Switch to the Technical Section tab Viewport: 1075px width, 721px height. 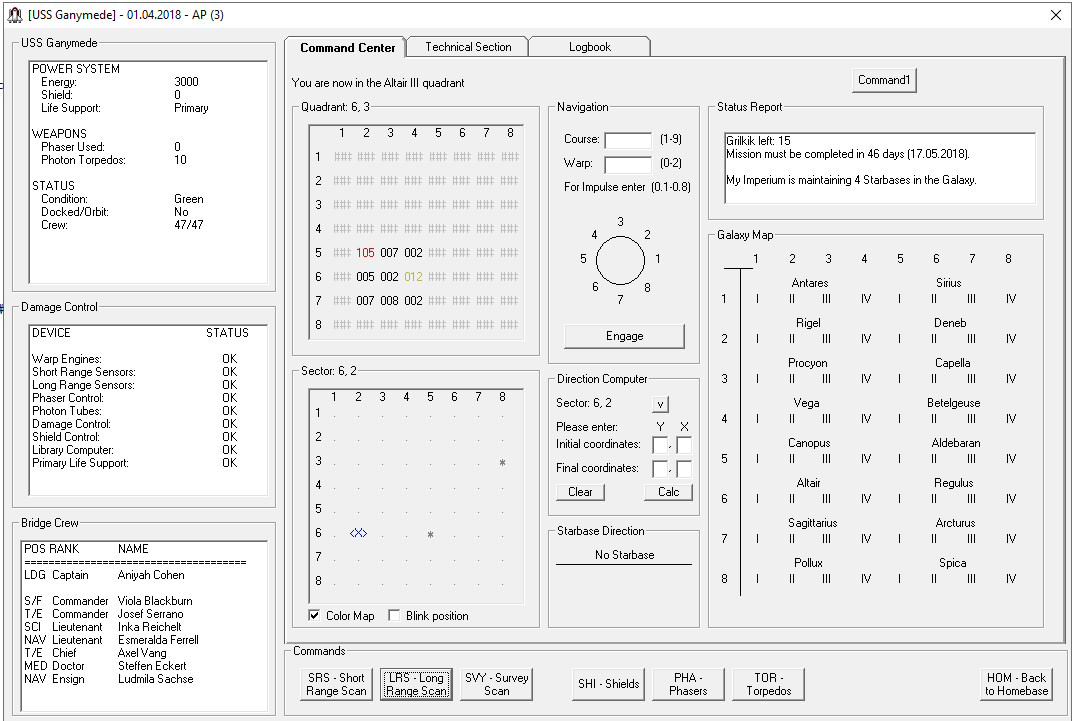468,47
